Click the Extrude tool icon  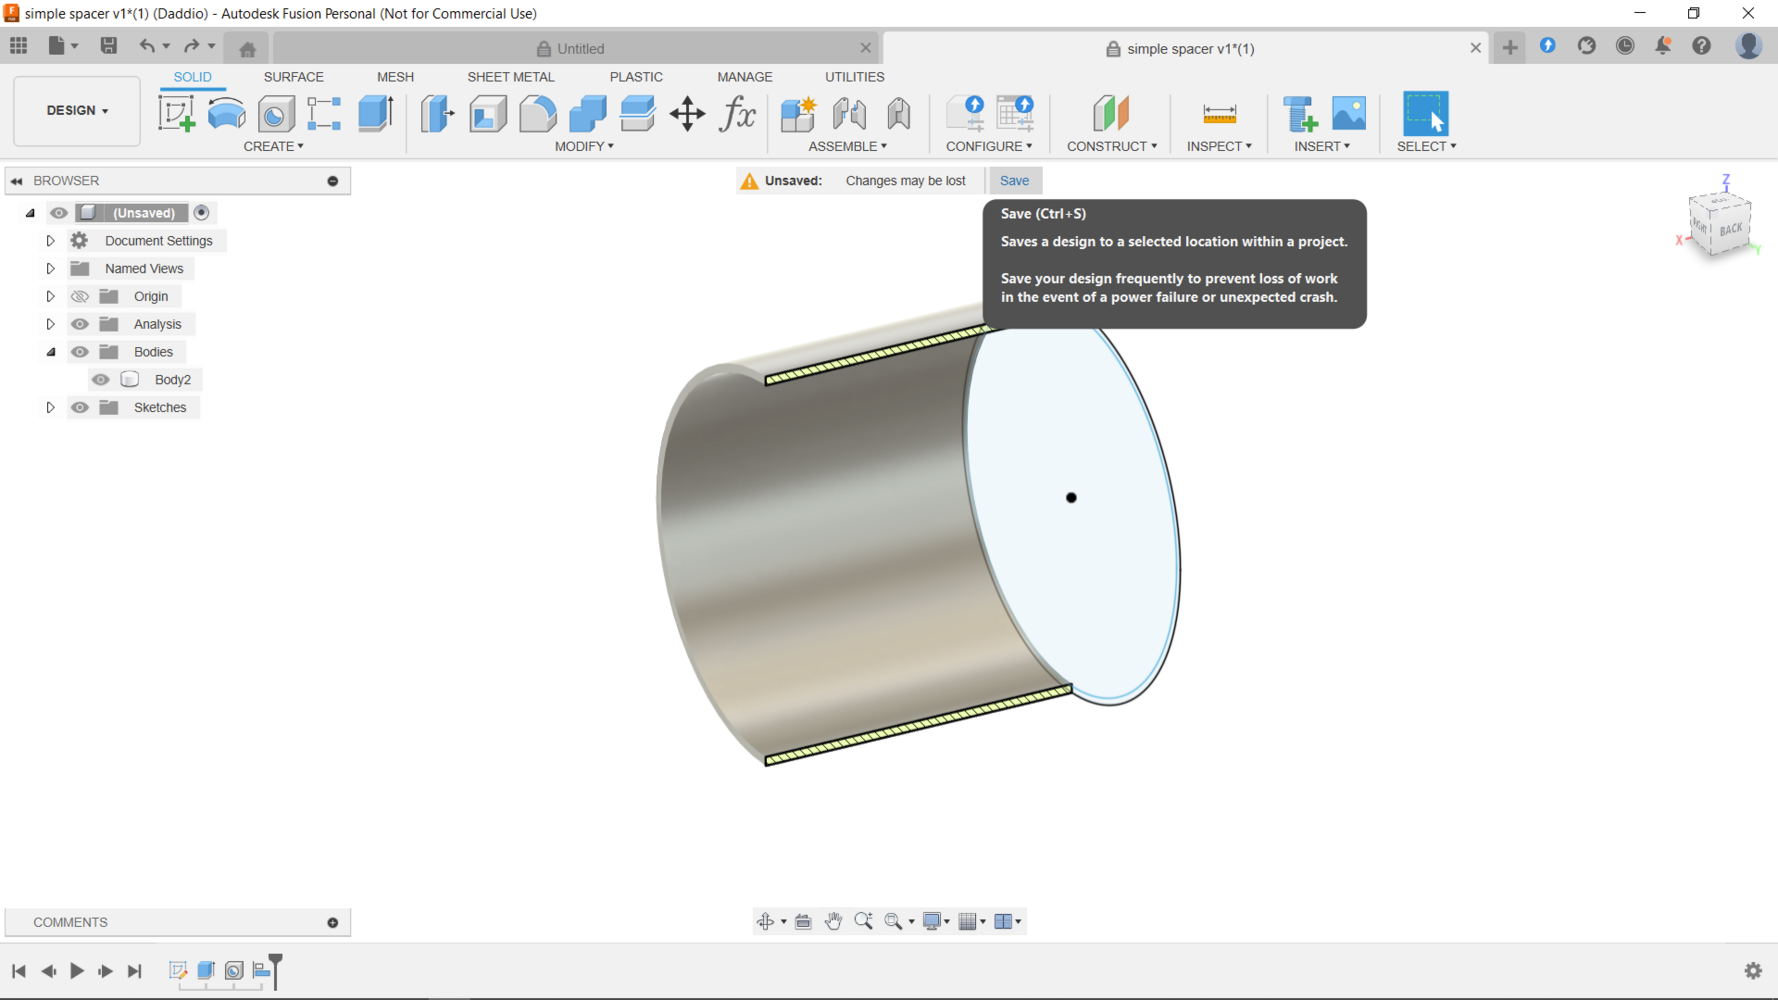pos(376,113)
